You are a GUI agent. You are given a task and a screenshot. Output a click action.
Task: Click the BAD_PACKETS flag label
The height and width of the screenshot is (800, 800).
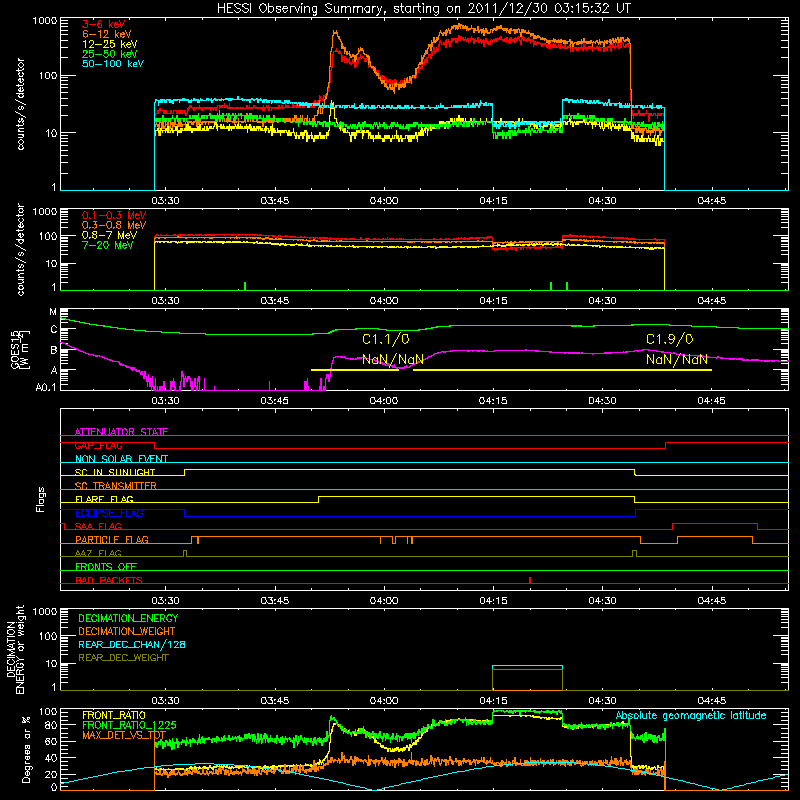coord(109,580)
